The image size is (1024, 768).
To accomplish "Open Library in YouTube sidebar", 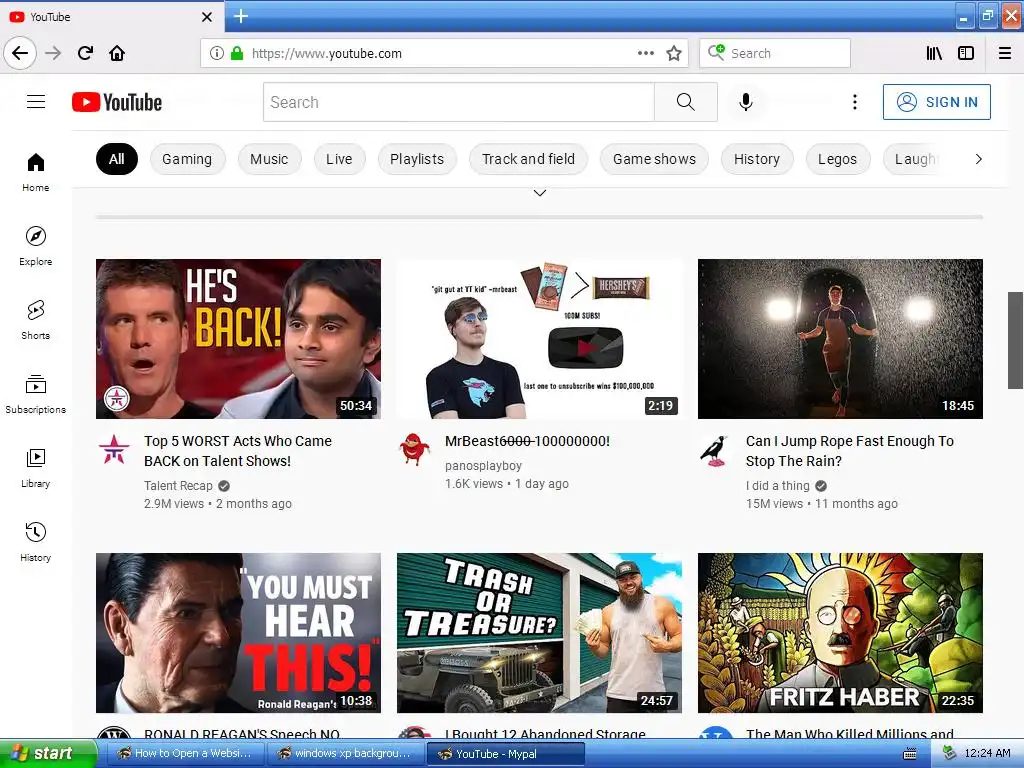I will tap(36, 468).
